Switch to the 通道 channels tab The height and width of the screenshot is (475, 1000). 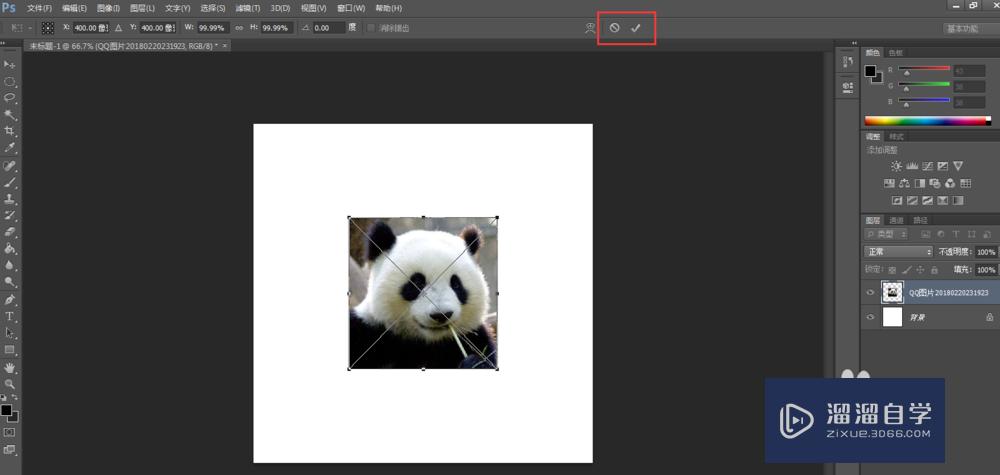coord(897,220)
